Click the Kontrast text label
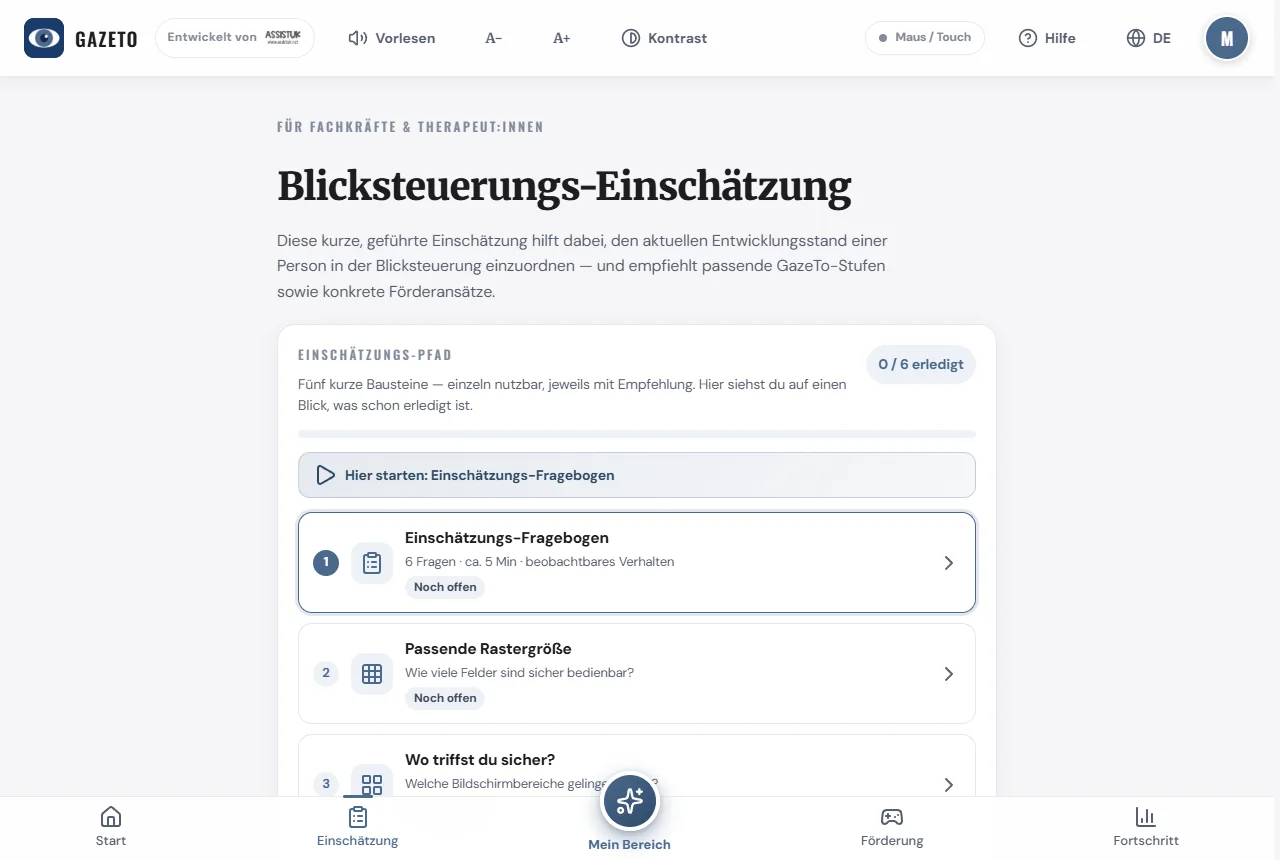The width and height of the screenshot is (1280, 860). (x=677, y=38)
